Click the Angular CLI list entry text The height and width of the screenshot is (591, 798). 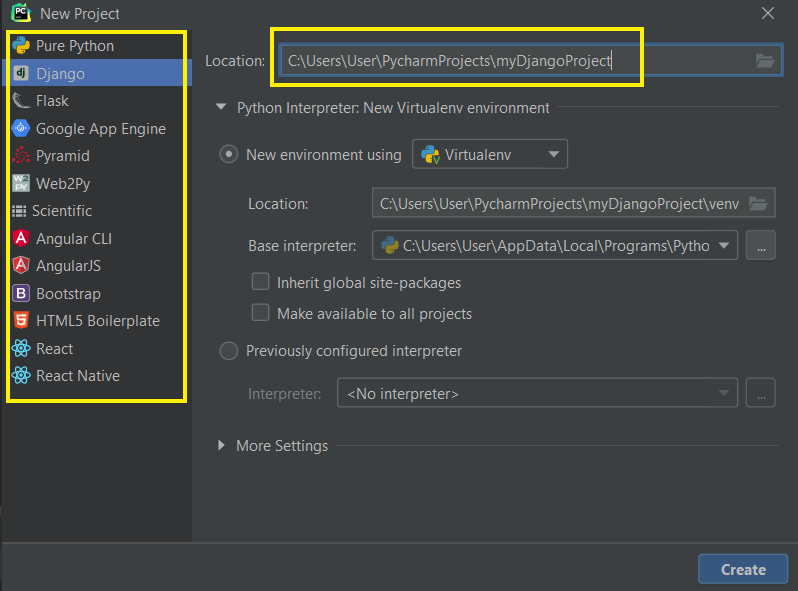pos(74,238)
